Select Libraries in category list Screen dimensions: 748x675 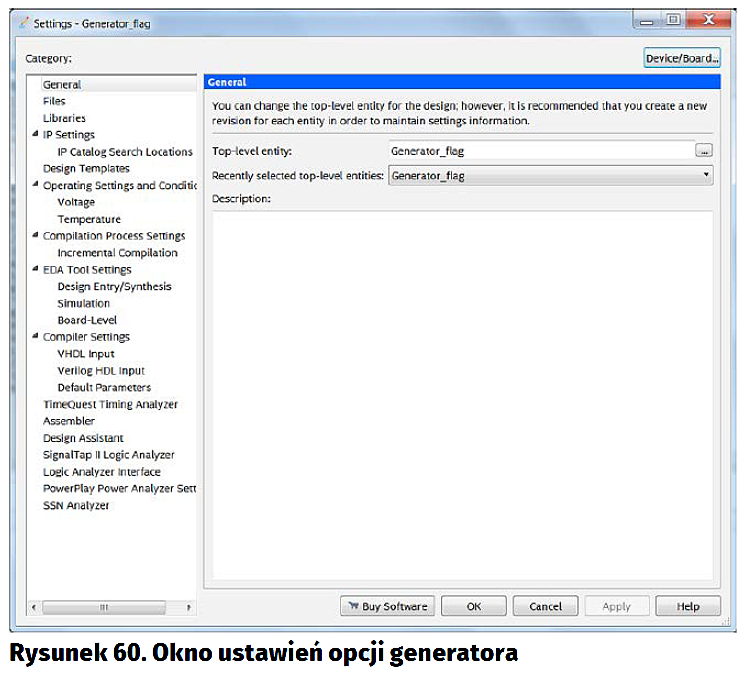pos(64,118)
